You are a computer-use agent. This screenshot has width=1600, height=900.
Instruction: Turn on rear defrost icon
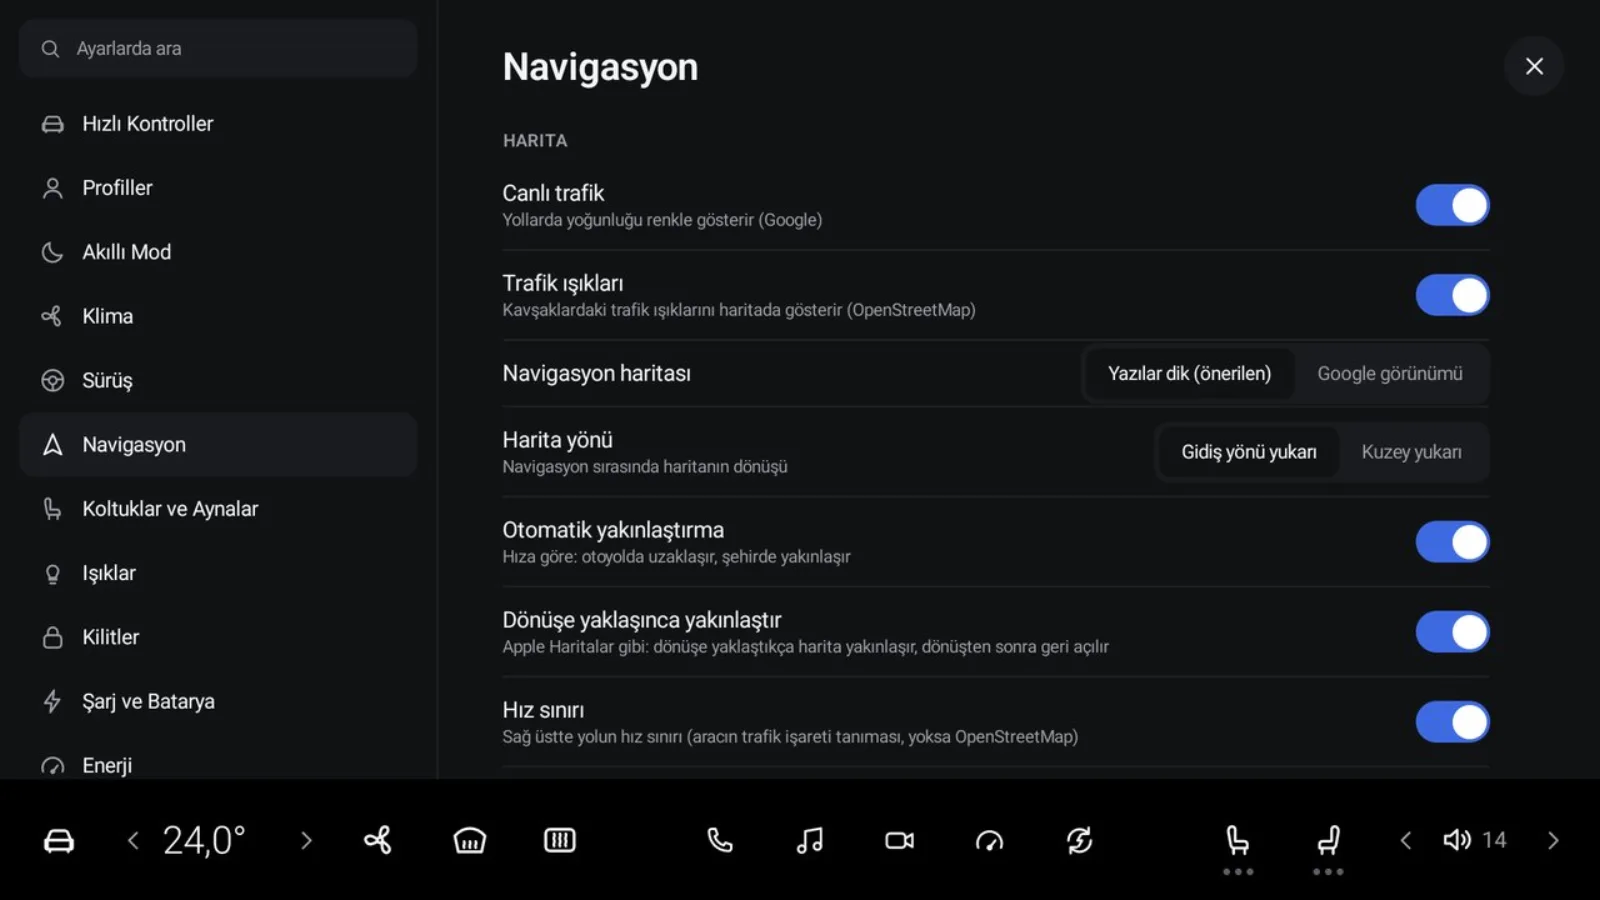tap(559, 840)
